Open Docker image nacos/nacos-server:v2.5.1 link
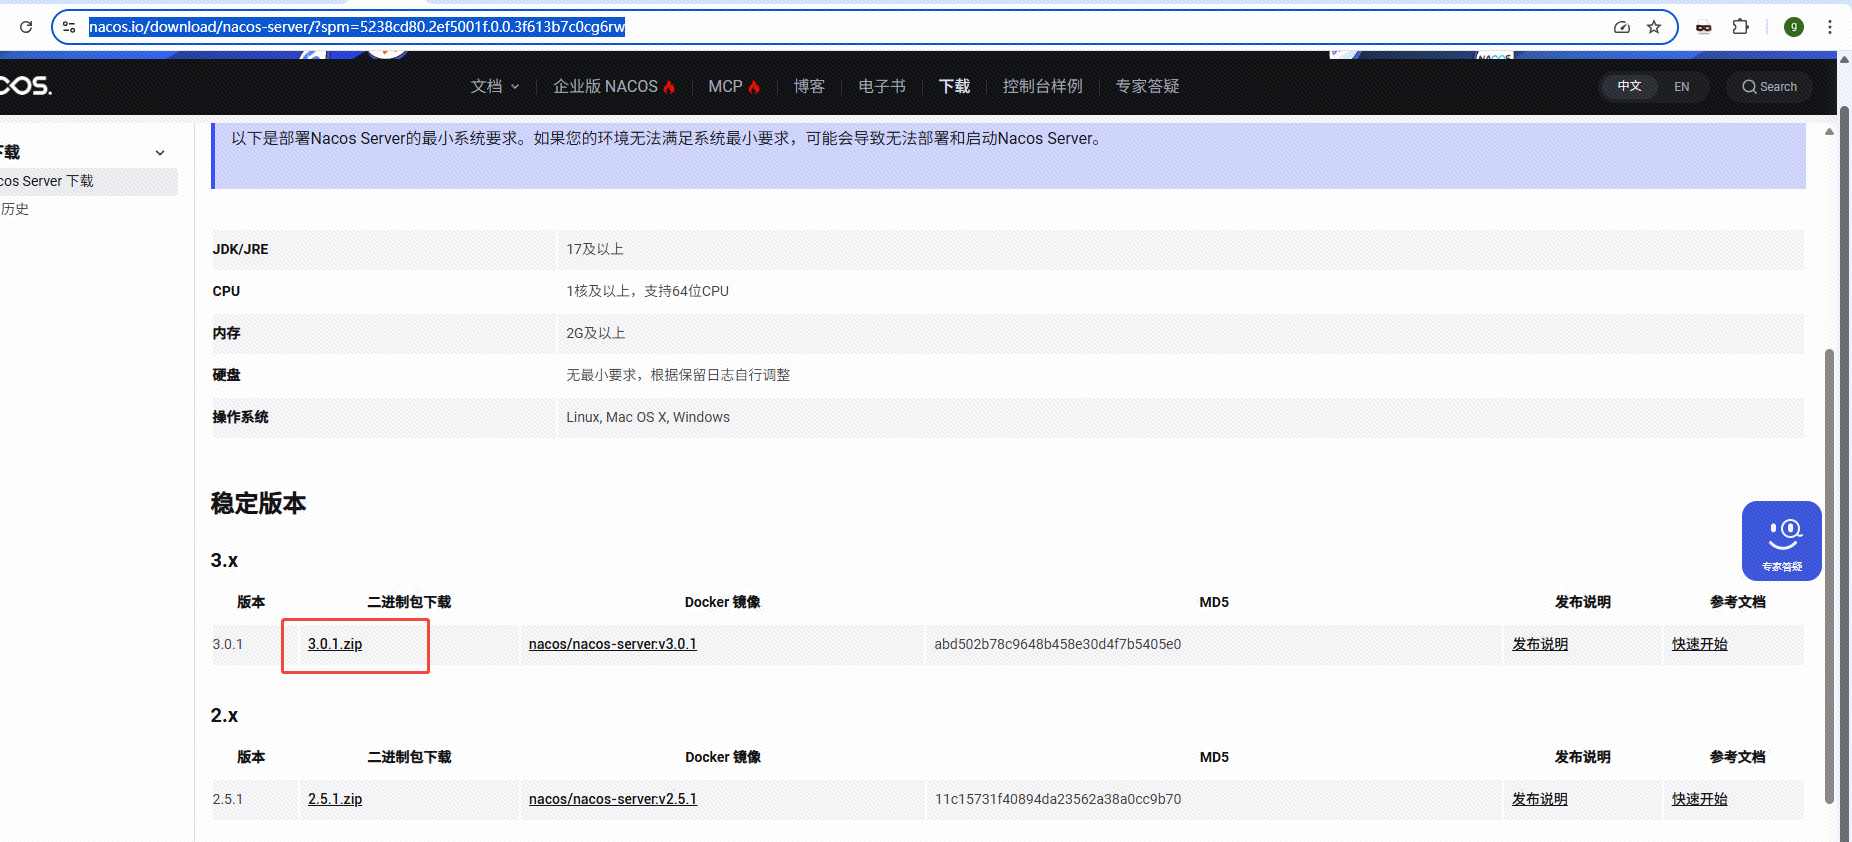Viewport: 1852px width, 842px height. 613,799
